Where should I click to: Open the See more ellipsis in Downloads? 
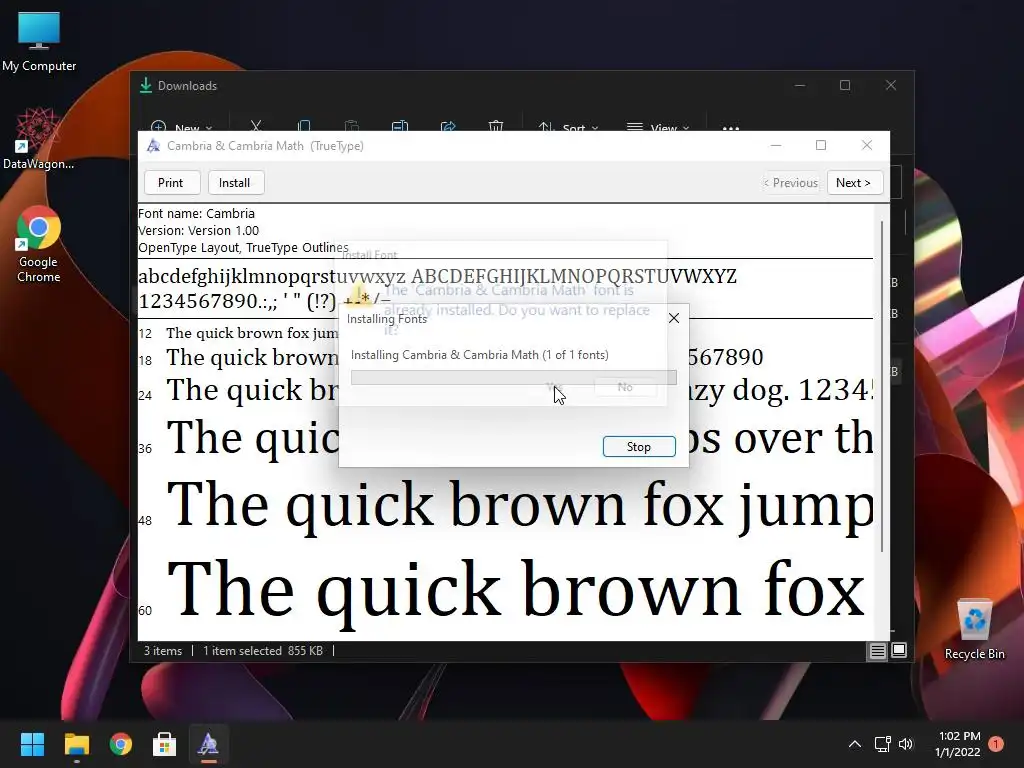pos(731,128)
